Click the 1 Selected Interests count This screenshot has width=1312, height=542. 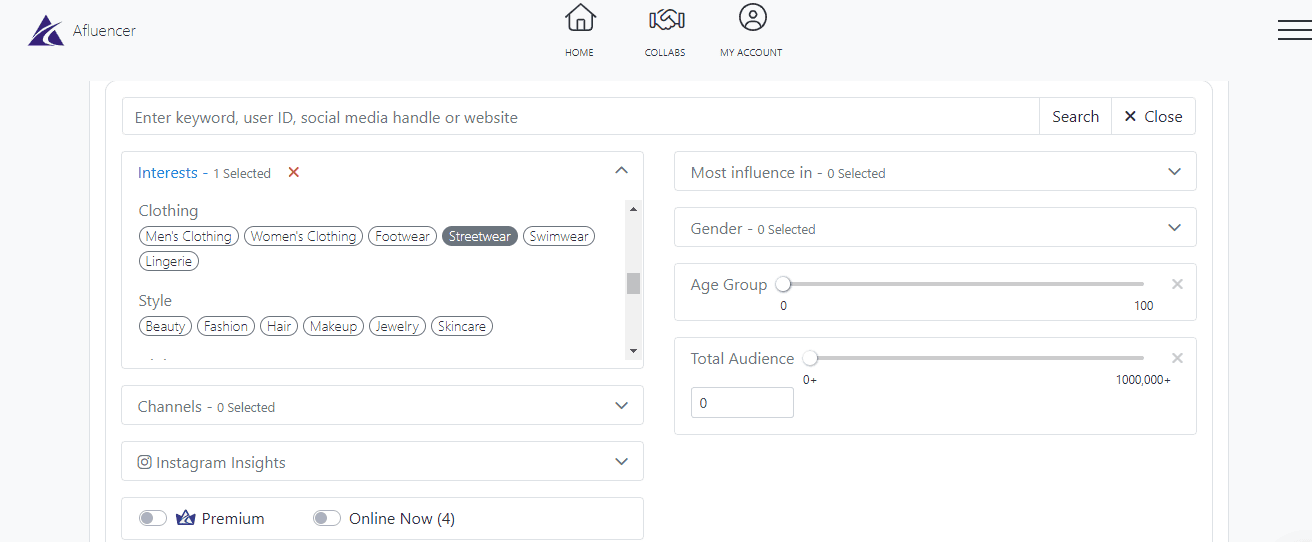[242, 173]
